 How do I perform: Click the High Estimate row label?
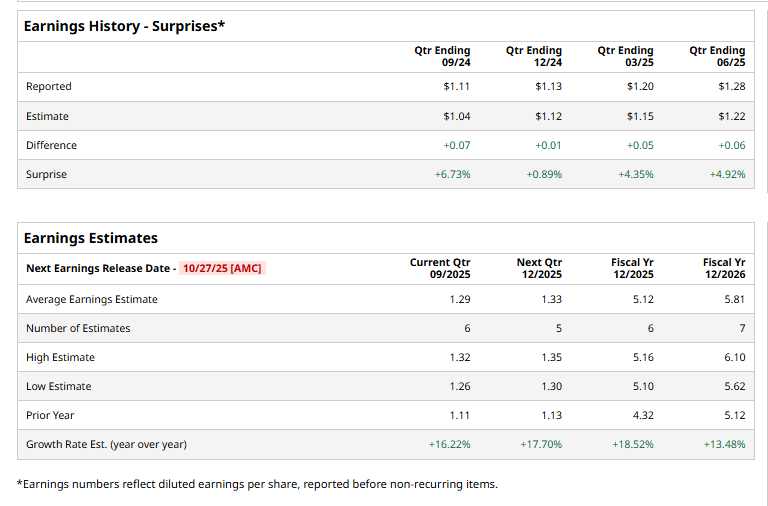[x=60, y=357]
